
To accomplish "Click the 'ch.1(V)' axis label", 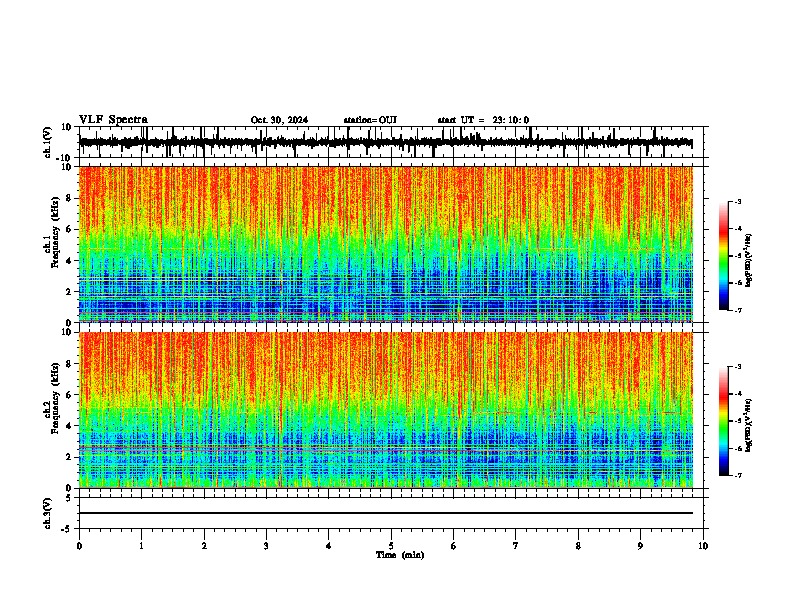I will (48, 142).
